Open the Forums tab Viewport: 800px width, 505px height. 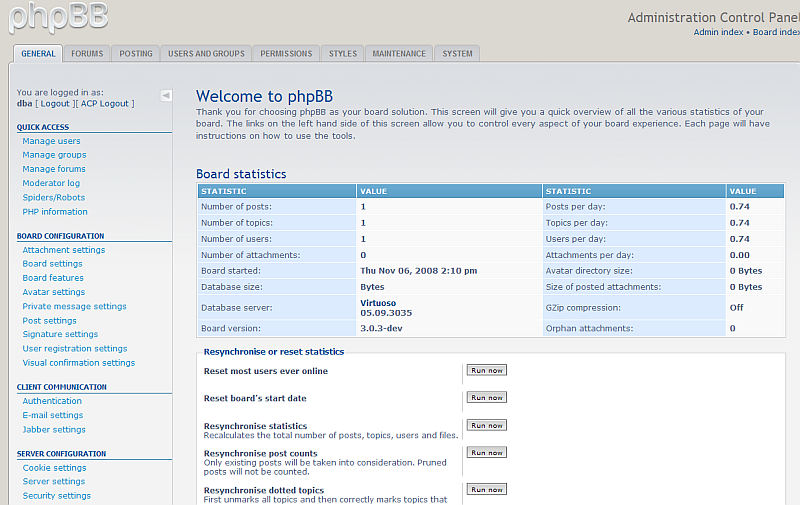[87, 54]
